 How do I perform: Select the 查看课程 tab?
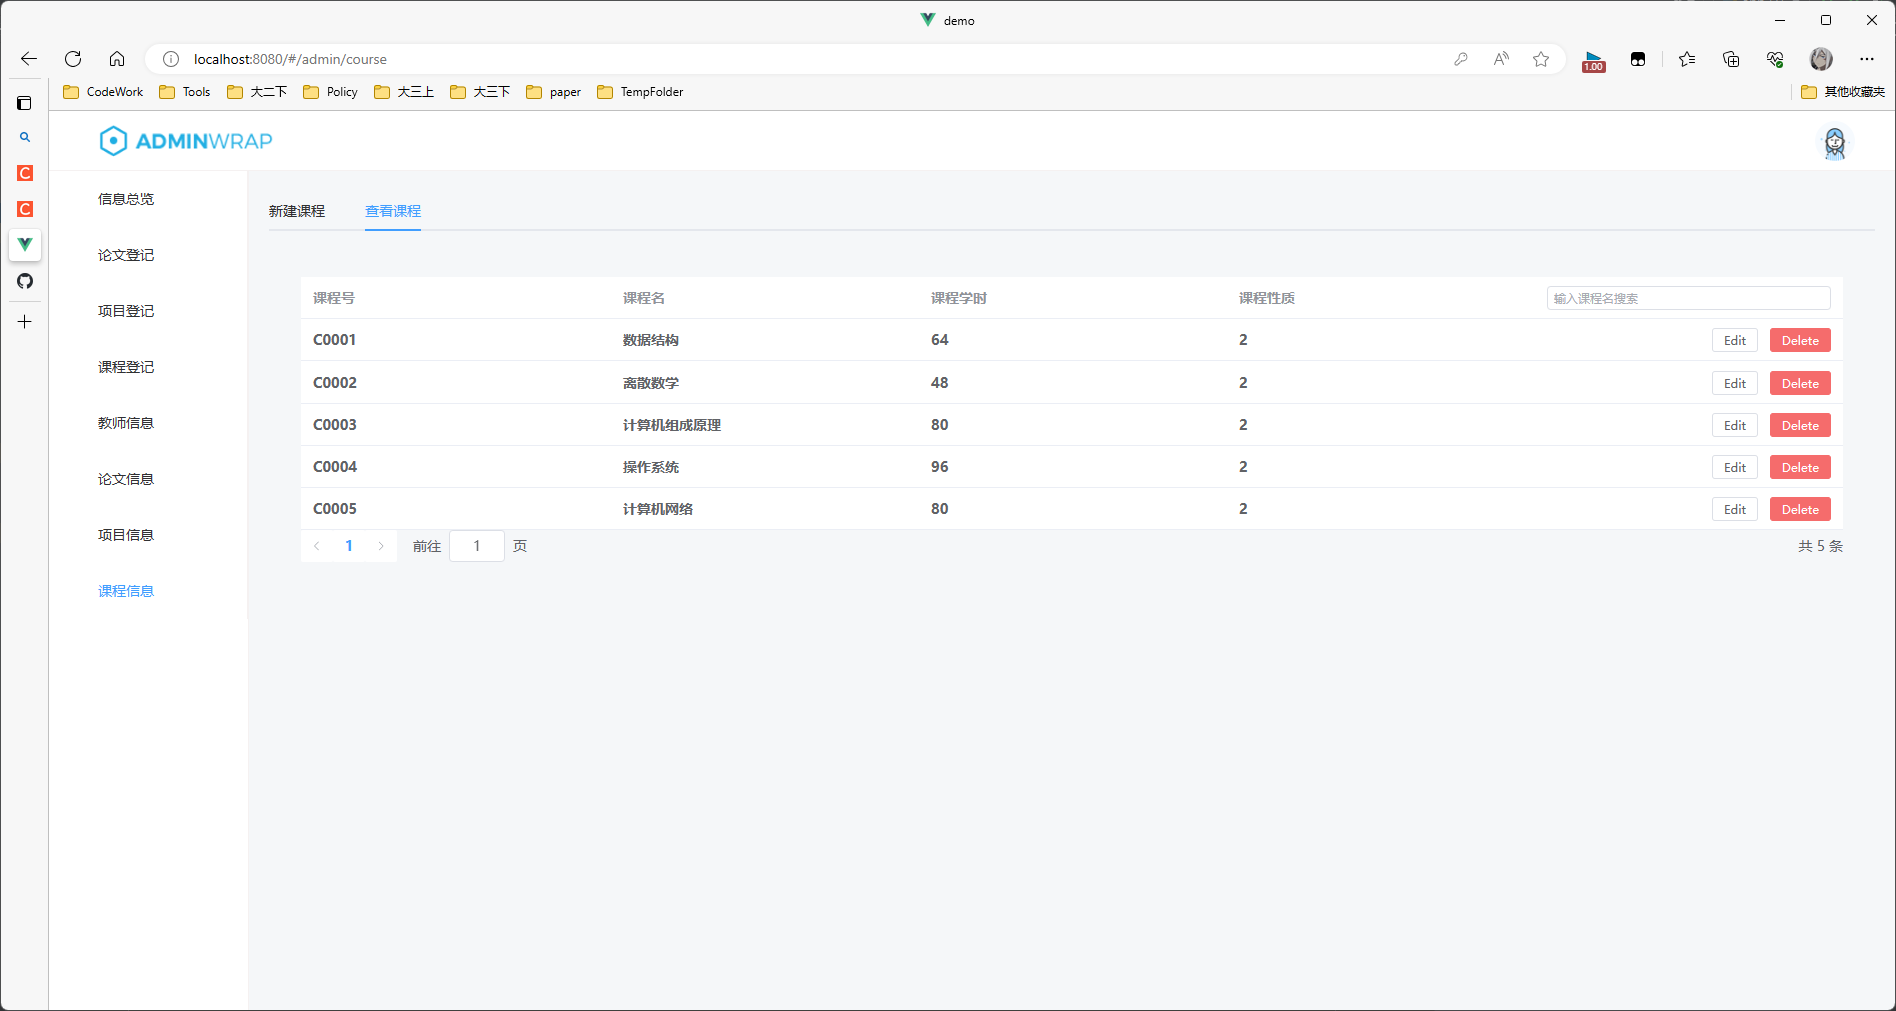pyautogui.click(x=392, y=211)
